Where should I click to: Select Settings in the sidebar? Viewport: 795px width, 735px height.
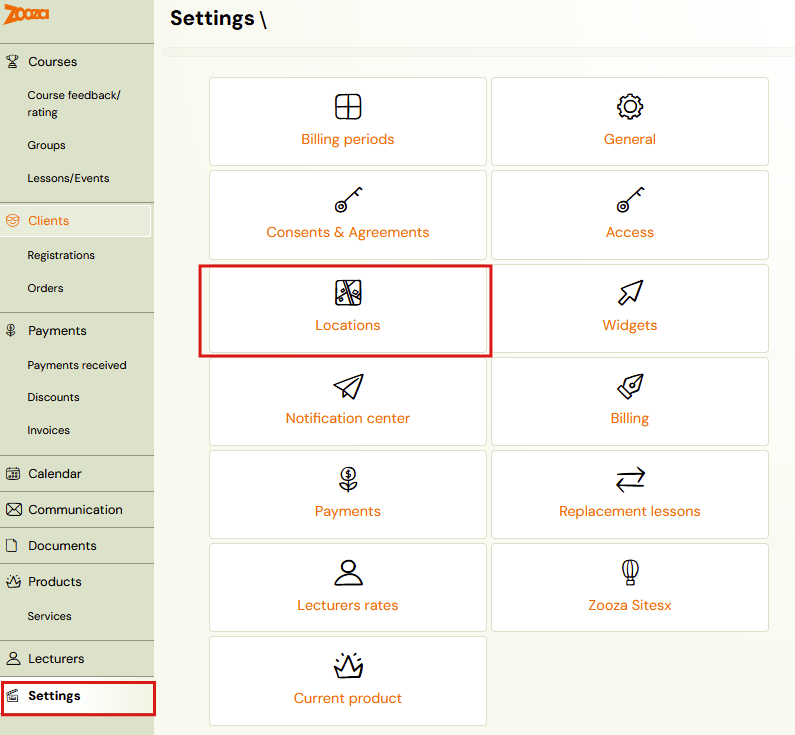54,696
